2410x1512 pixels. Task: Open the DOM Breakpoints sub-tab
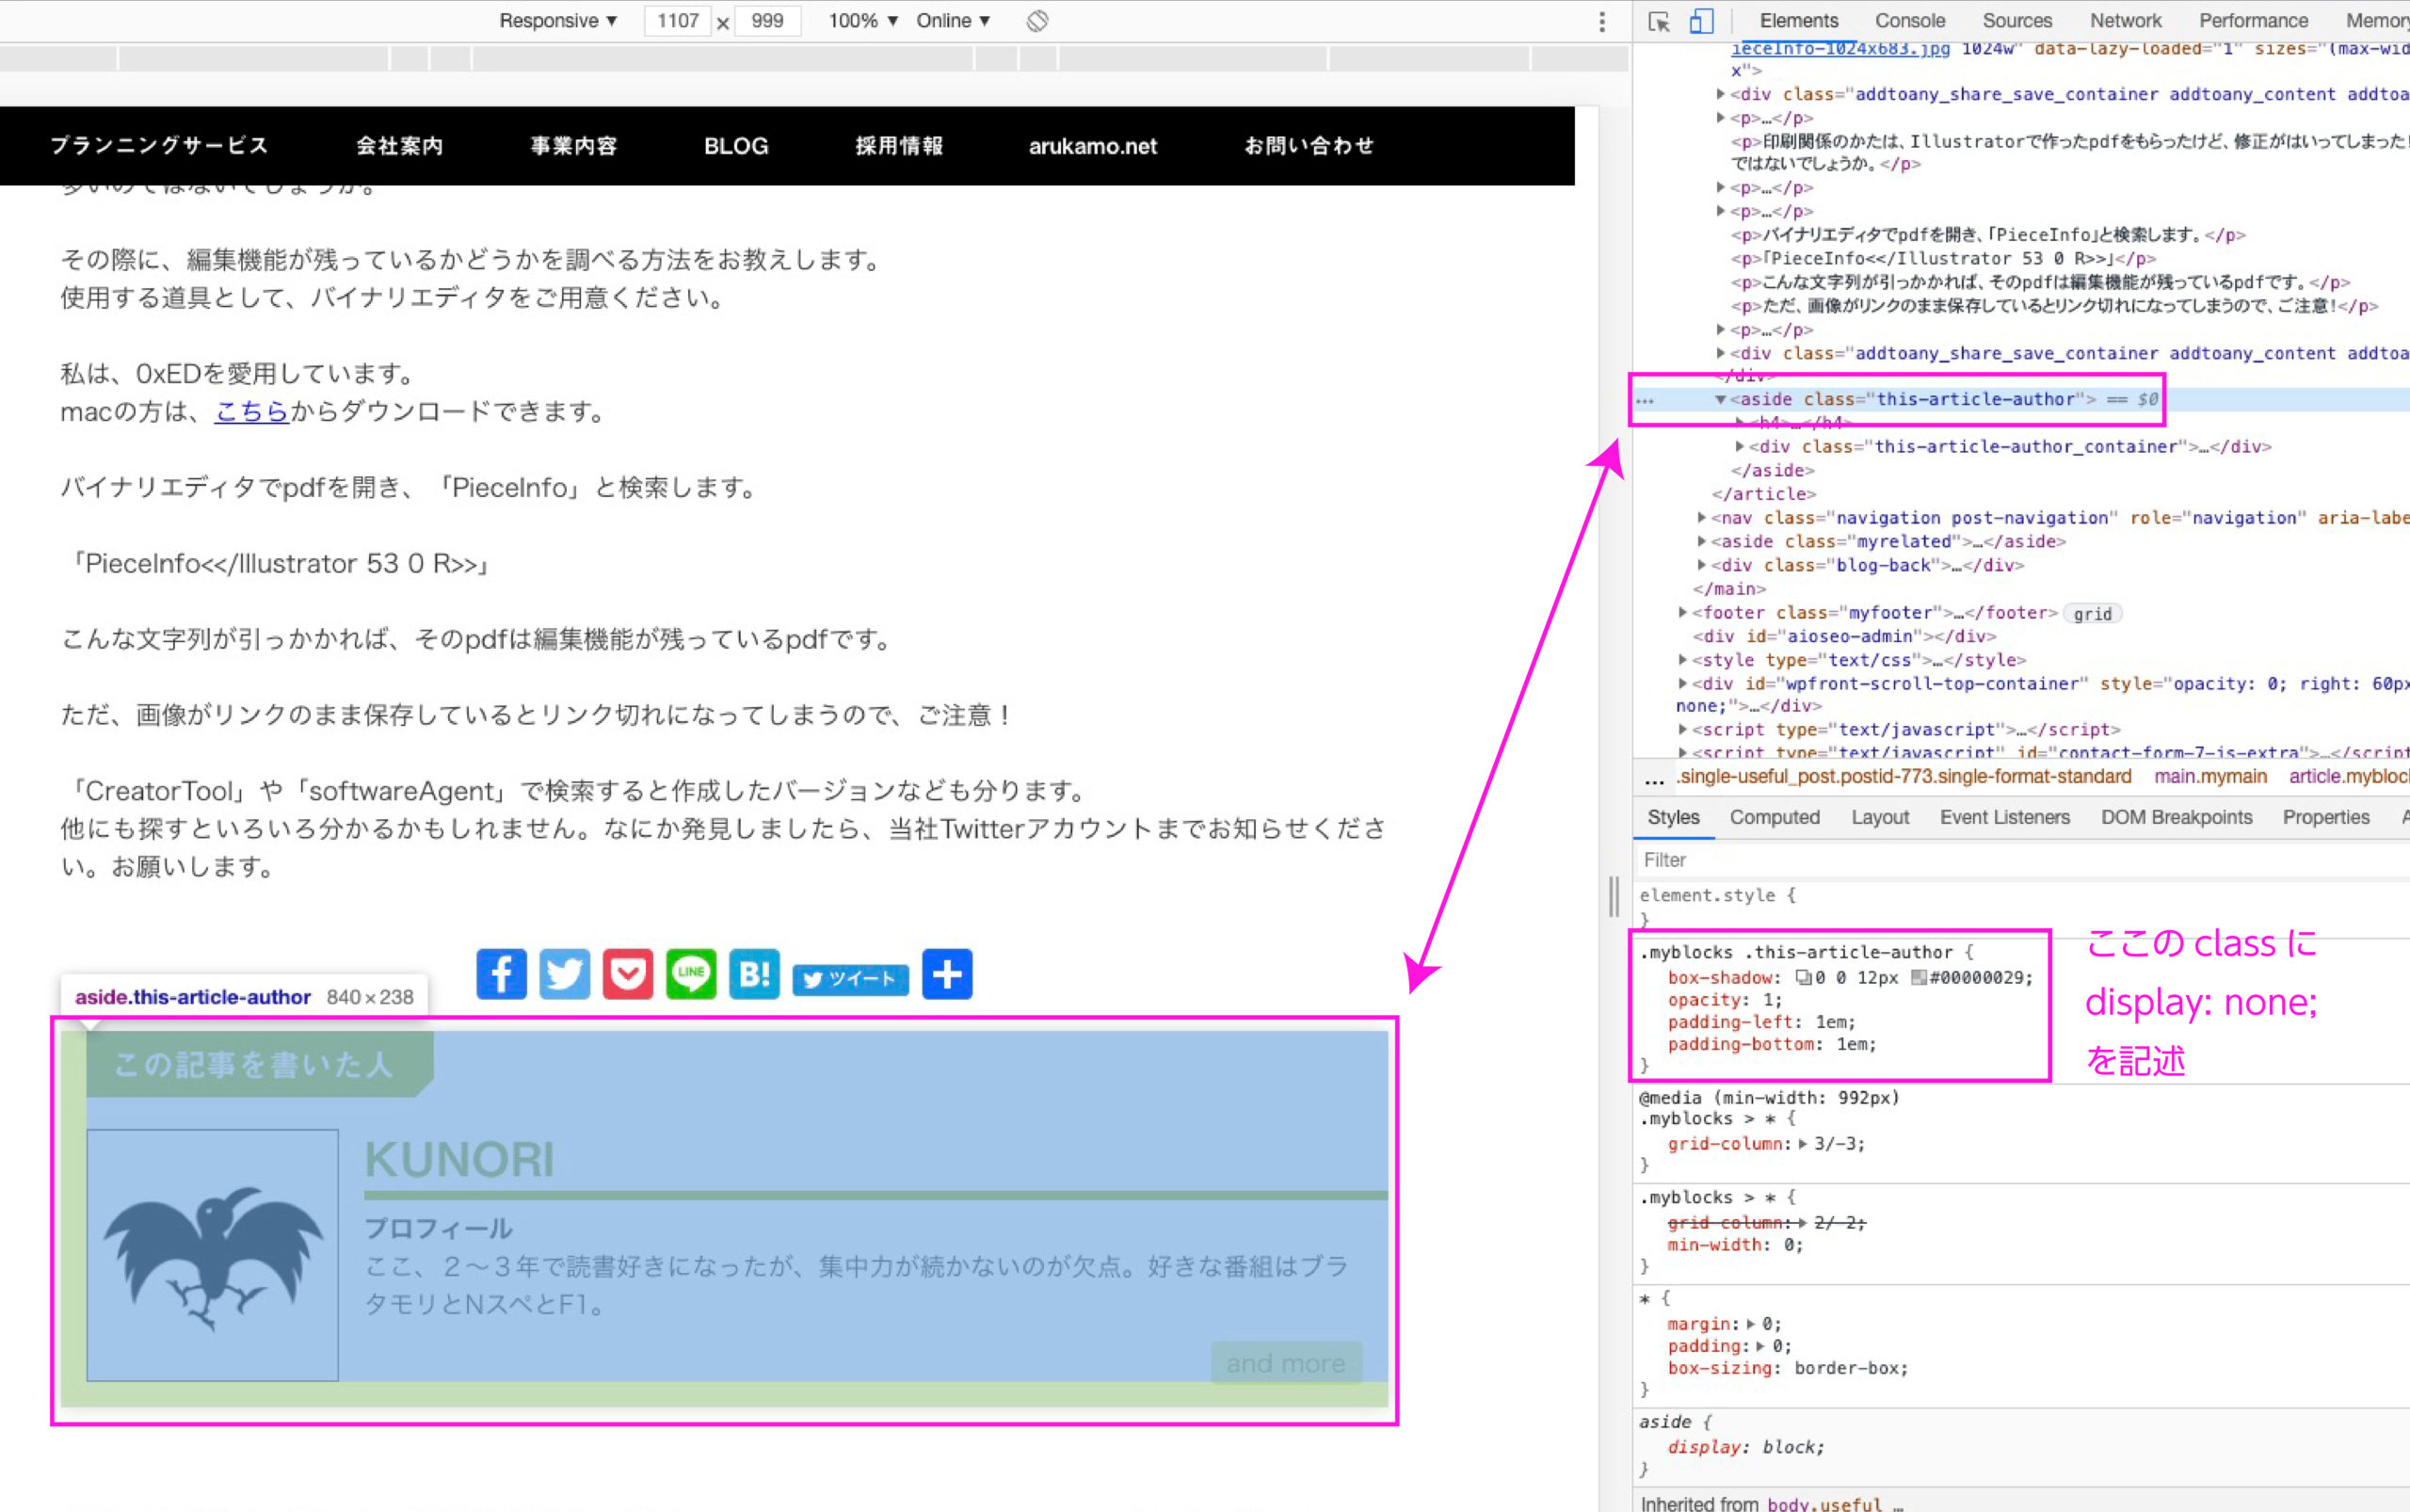2176,818
